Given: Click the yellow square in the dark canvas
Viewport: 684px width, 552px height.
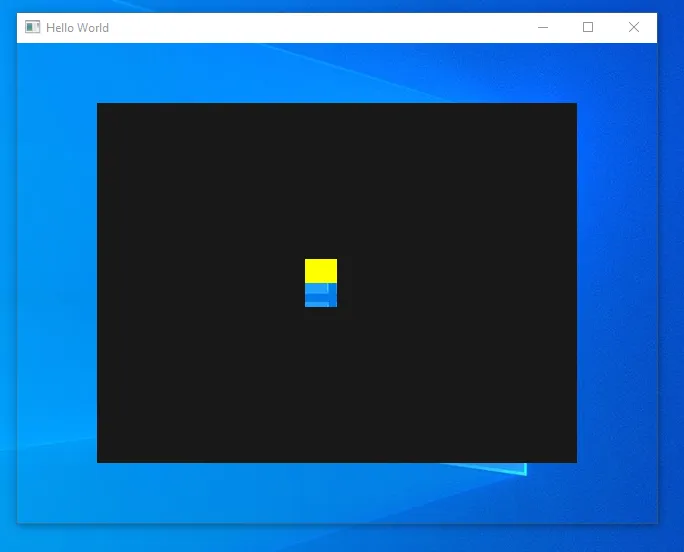Looking at the screenshot, I should [321, 271].
